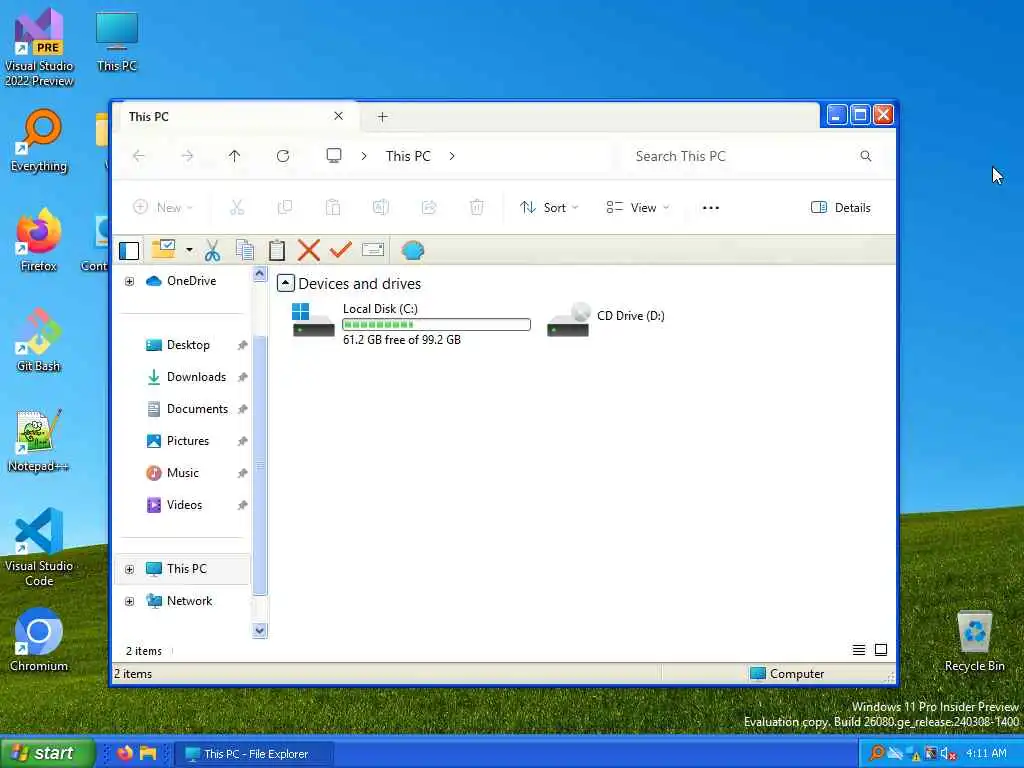1024x768 pixels.
Task: Open the Sort dropdown menu
Action: [x=549, y=208]
